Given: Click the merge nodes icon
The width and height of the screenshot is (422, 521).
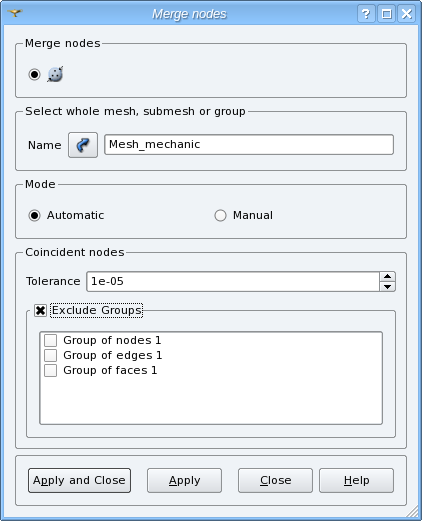Looking at the screenshot, I should (55, 74).
